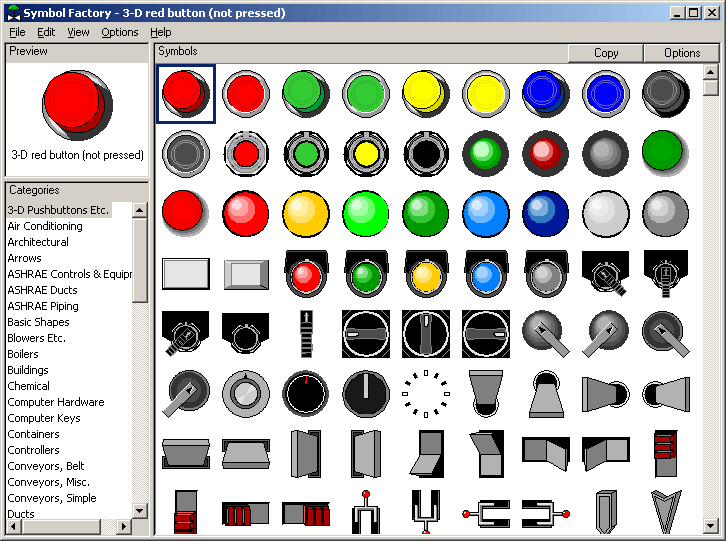The image size is (726, 541).
Task: Choose the Arrows category
Action: click(x=25, y=258)
